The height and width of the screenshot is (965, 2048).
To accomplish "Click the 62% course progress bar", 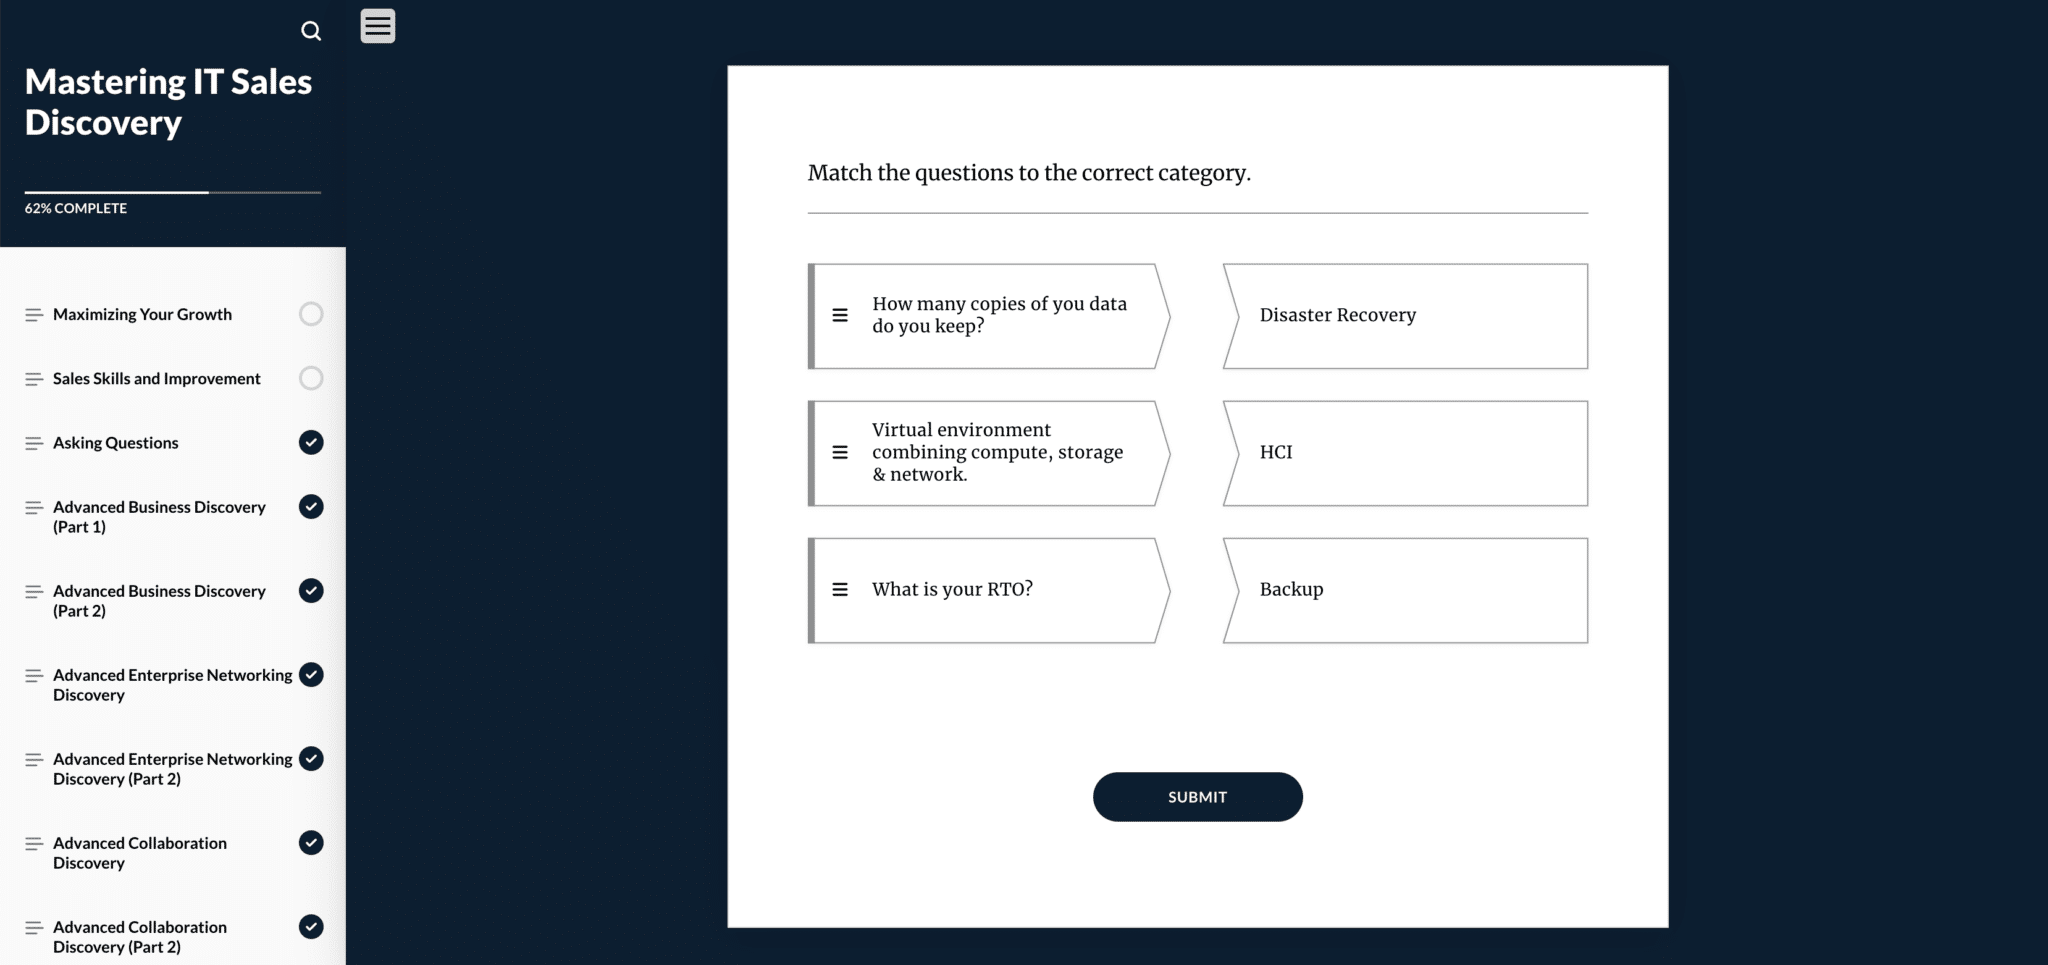I will (x=172, y=192).
